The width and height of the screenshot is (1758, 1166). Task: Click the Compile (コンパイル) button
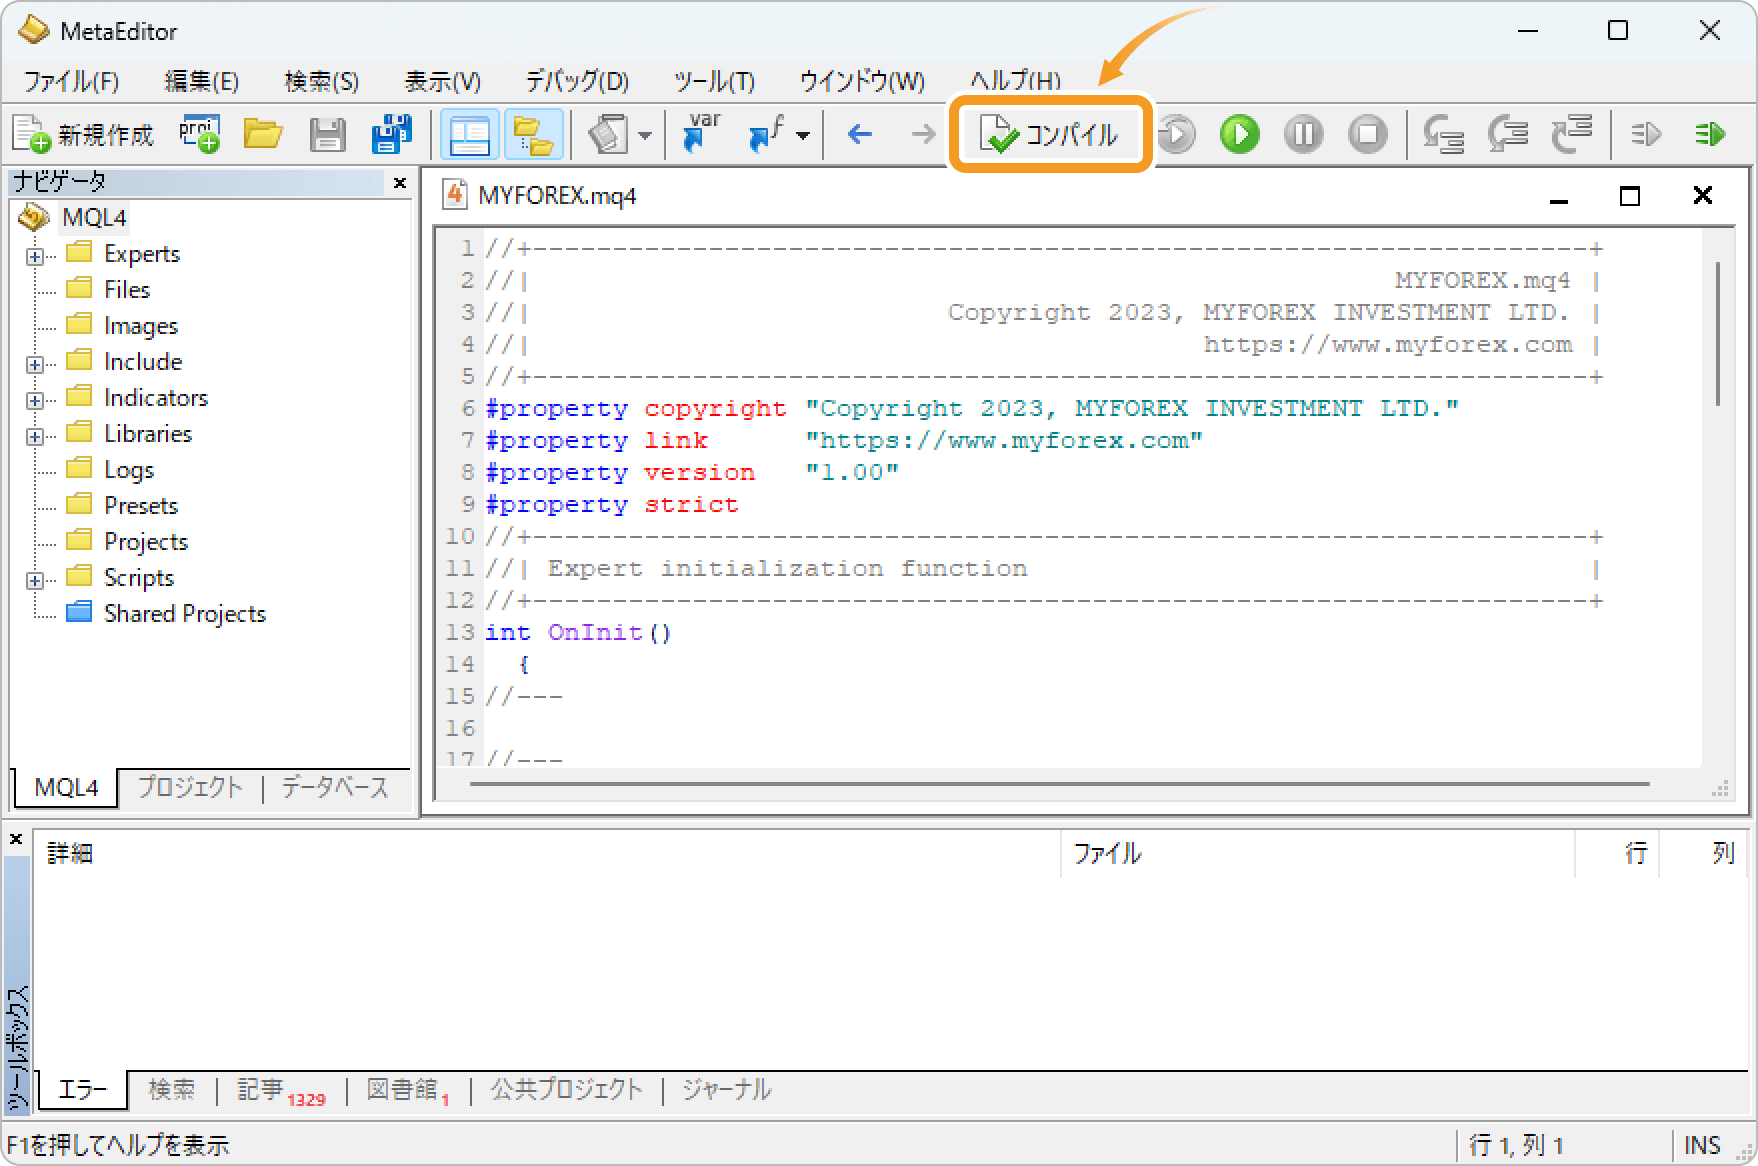(1050, 134)
